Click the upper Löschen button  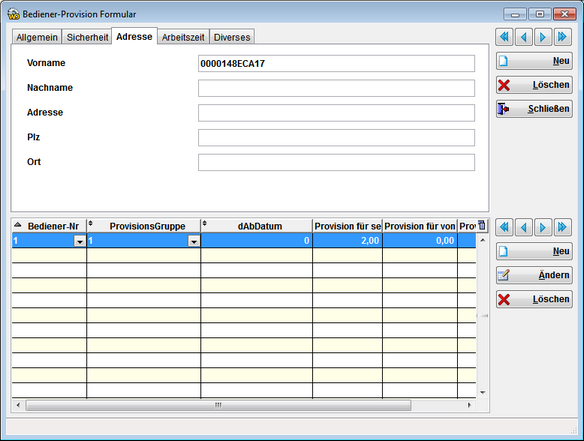pyautogui.click(x=534, y=85)
